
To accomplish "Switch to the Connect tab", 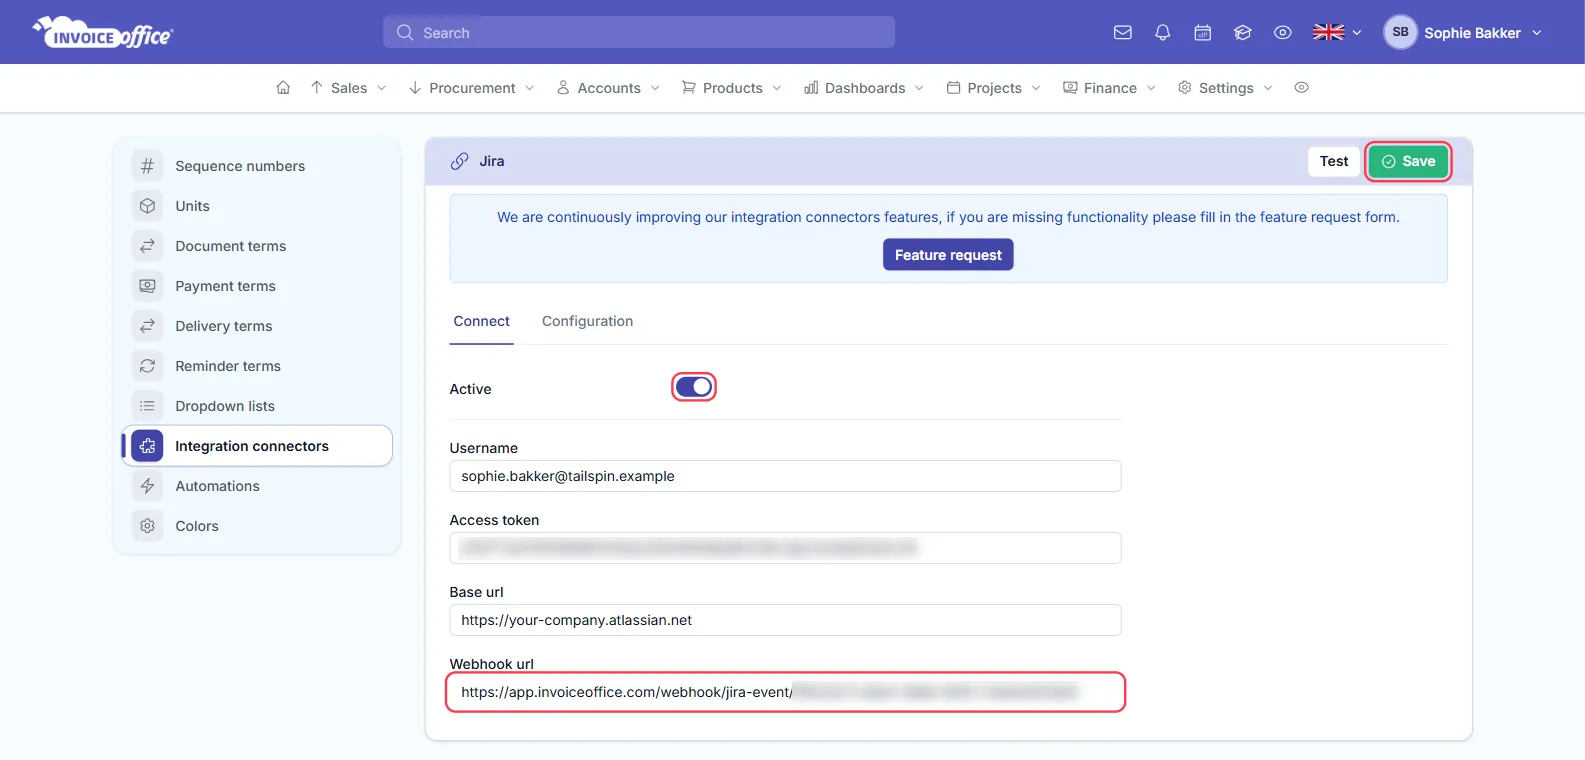I will 481,321.
